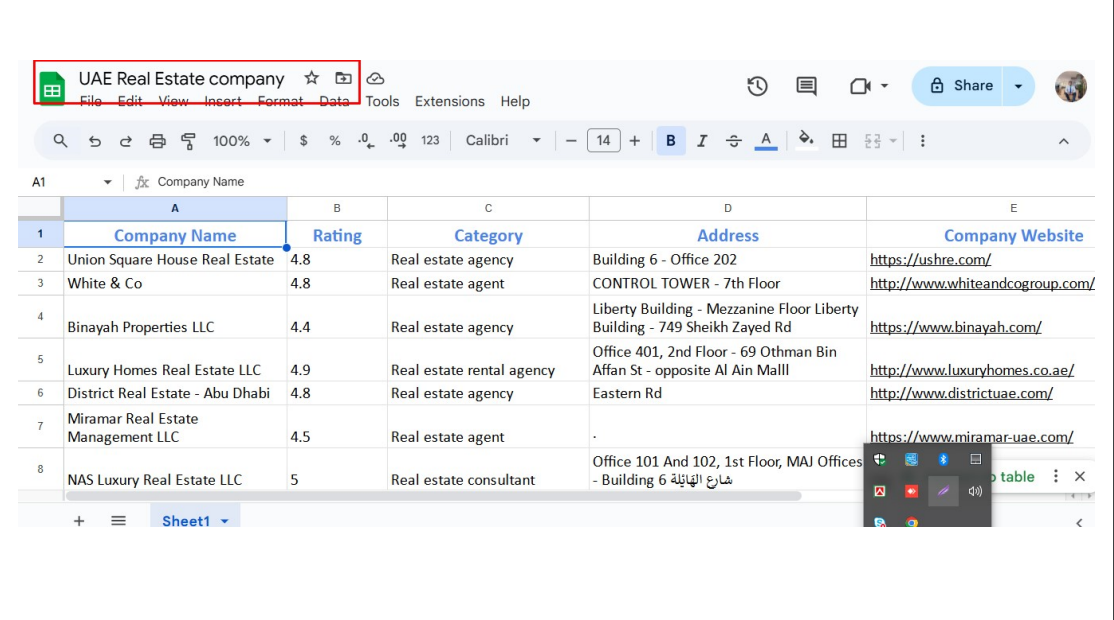This screenshot has height=620, width=1114.
Task: Click the formula bar containing Company Name
Action: point(622,182)
